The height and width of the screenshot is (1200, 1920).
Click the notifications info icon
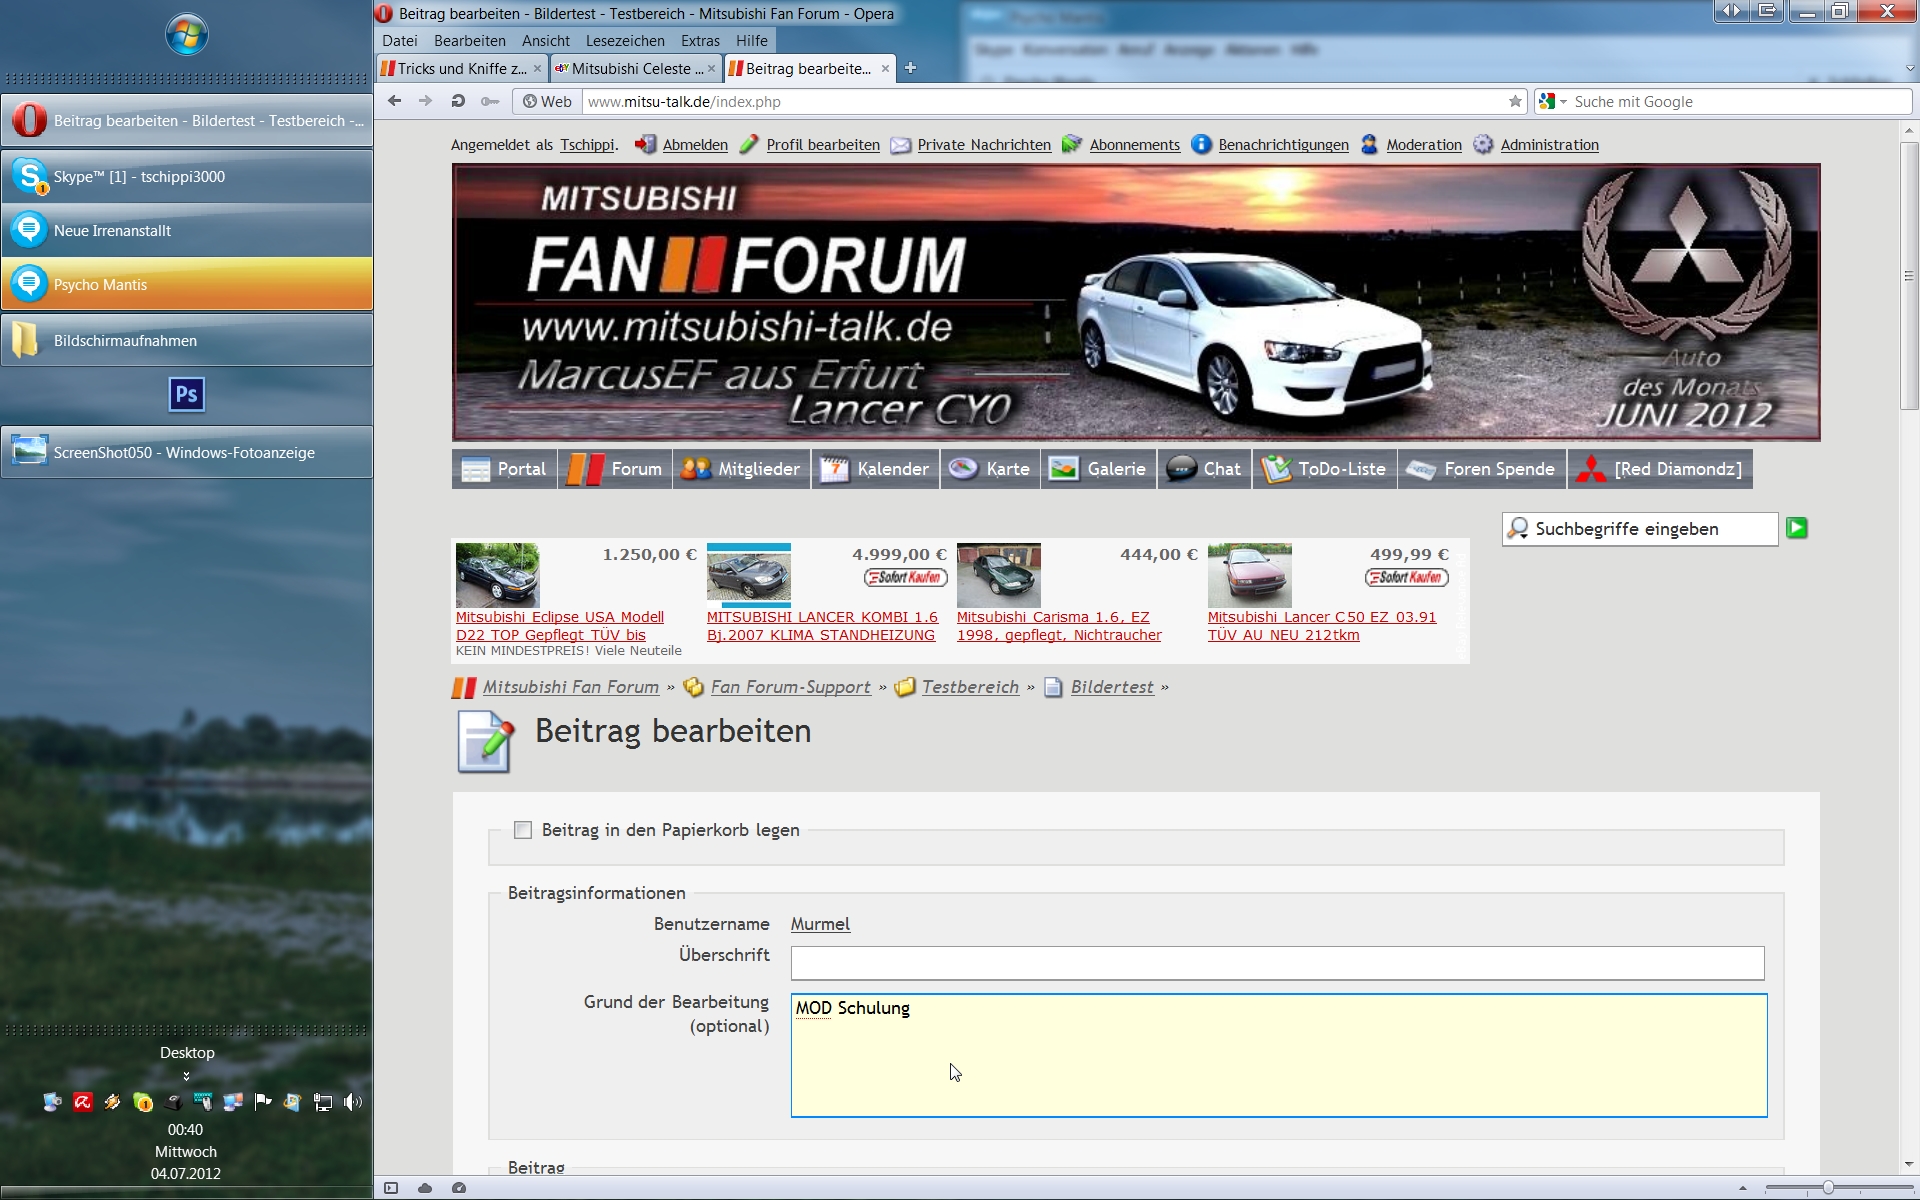(1201, 144)
